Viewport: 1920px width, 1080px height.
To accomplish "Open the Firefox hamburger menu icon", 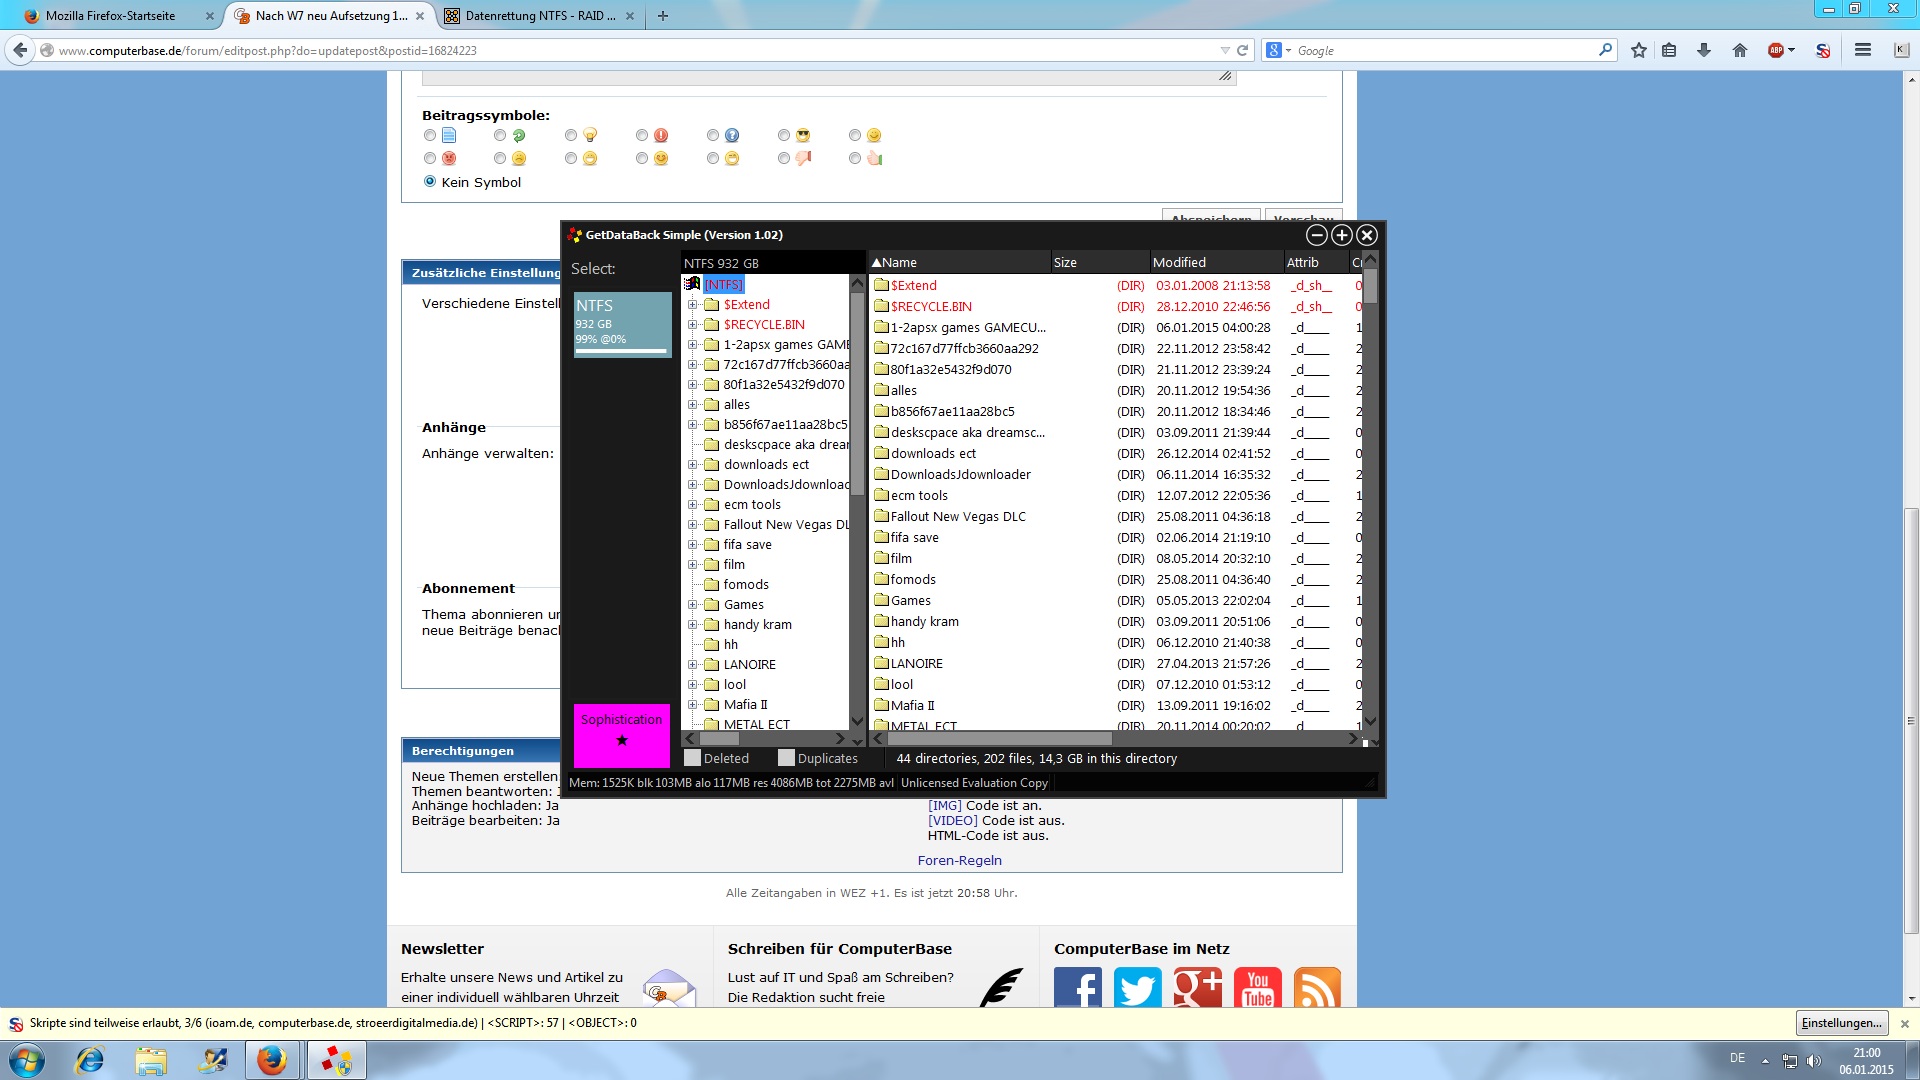I will click(1862, 50).
